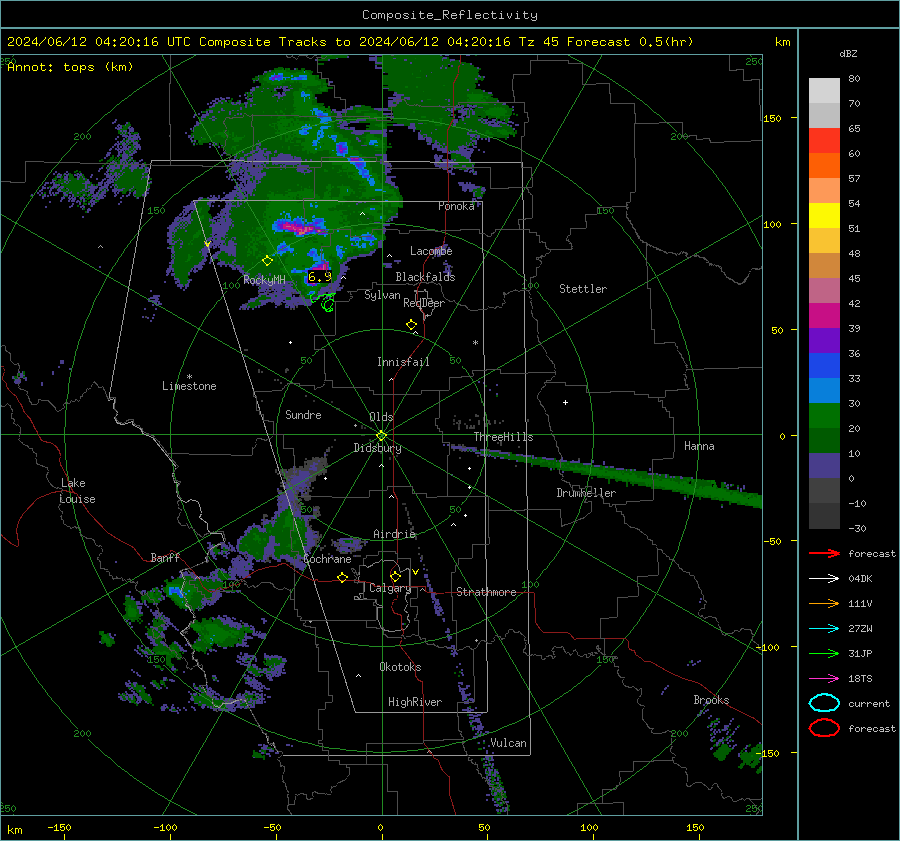Click the UTC timestamp header text
The height and width of the screenshot is (841, 900).
coord(98,42)
